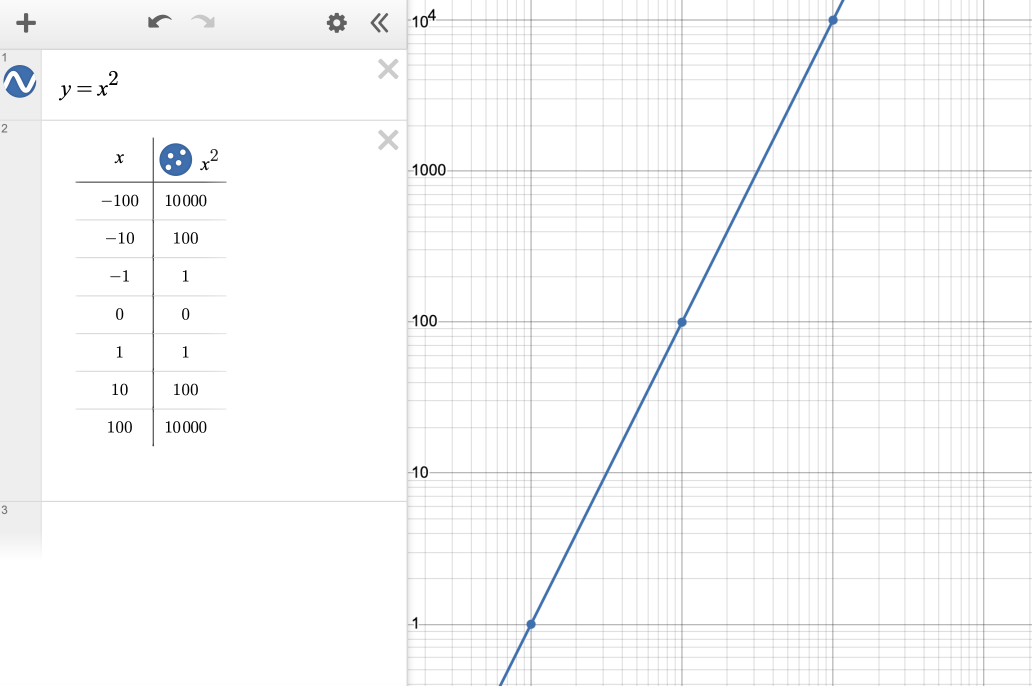Collapse the expression list panel
The height and width of the screenshot is (686, 1032).
(x=379, y=23)
